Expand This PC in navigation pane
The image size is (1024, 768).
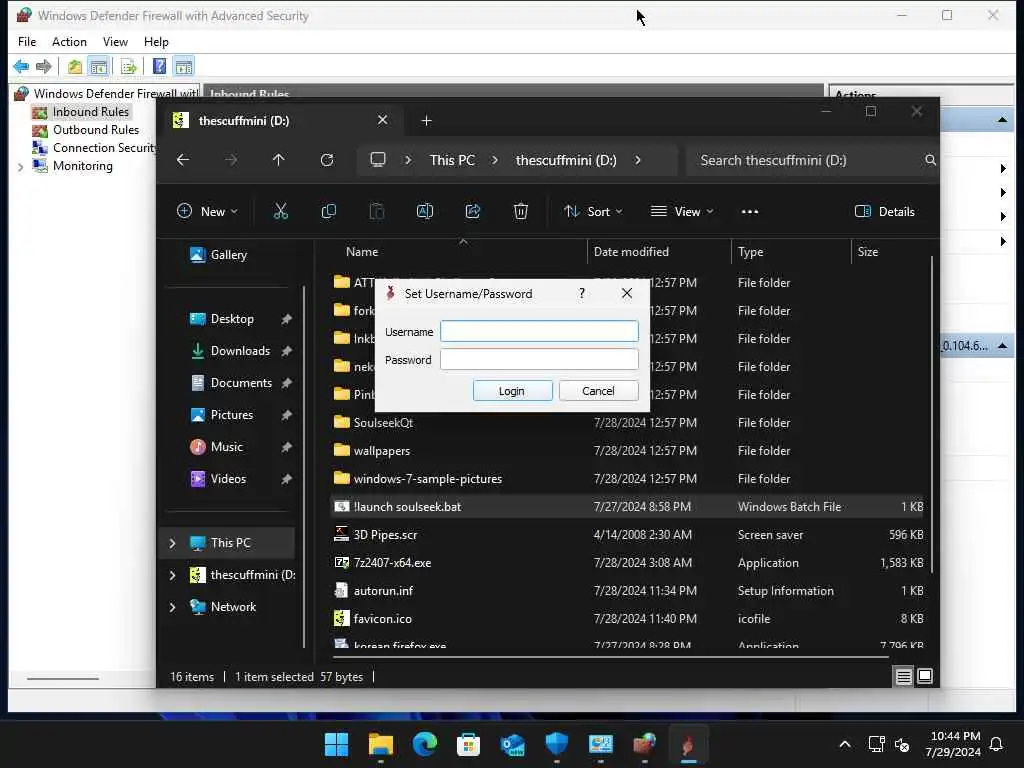click(172, 543)
